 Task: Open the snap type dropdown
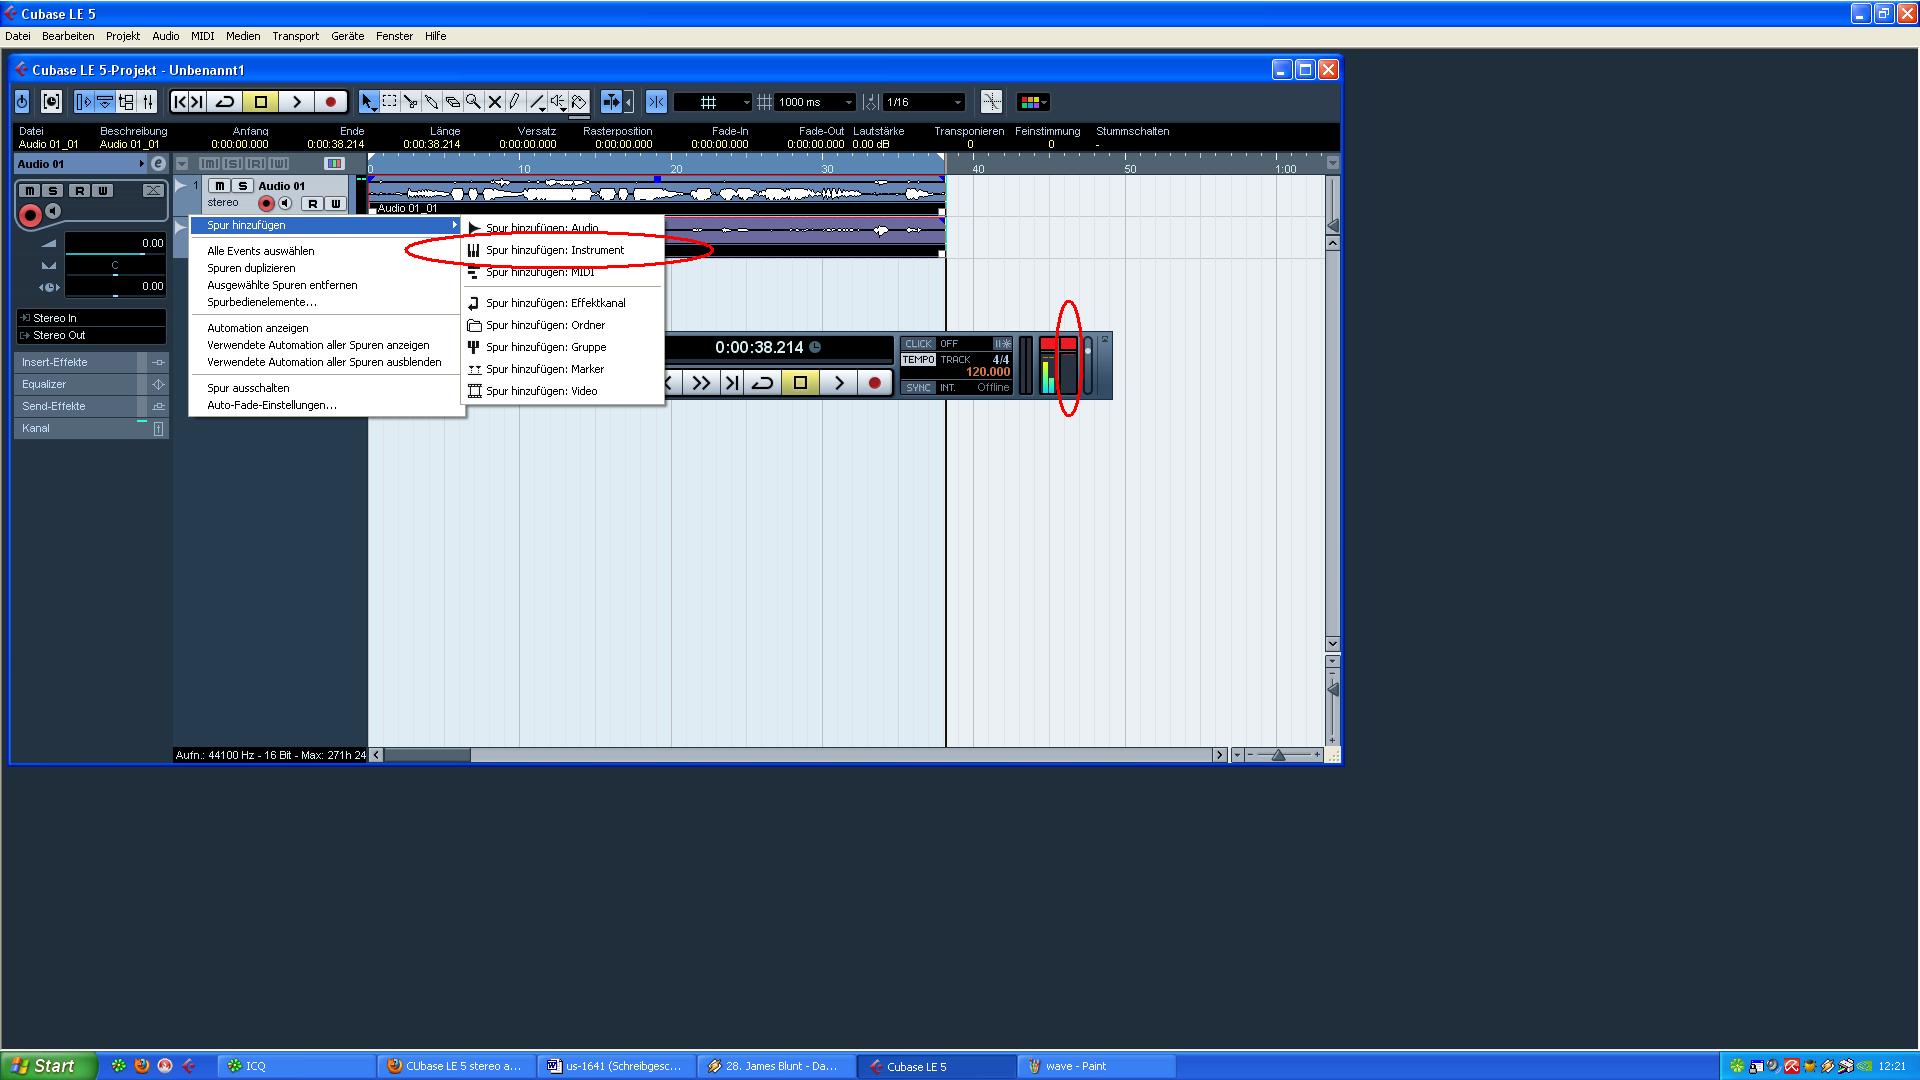713,102
